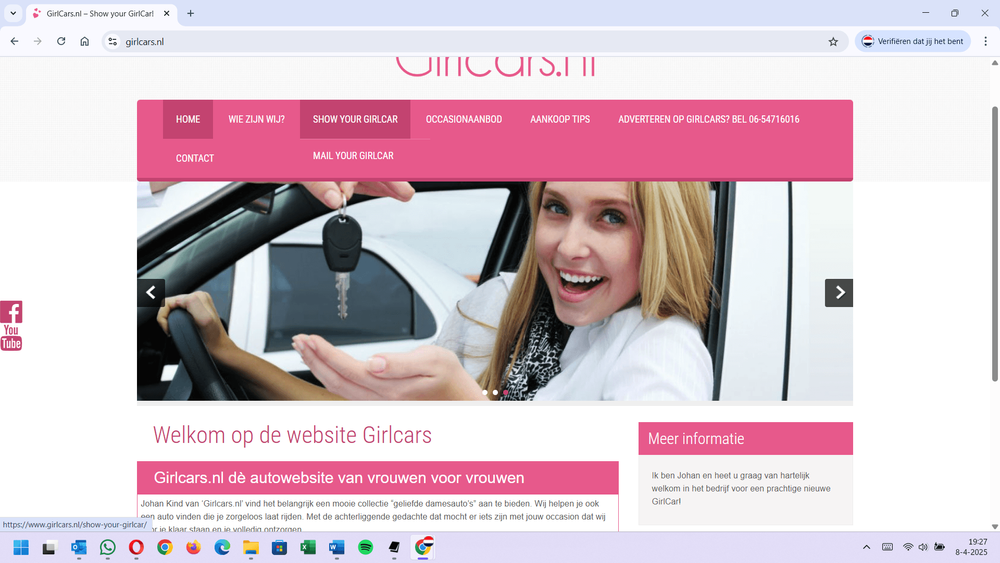Launch Outlook from the taskbar
This screenshot has height=563, width=1000.
[x=78, y=547]
